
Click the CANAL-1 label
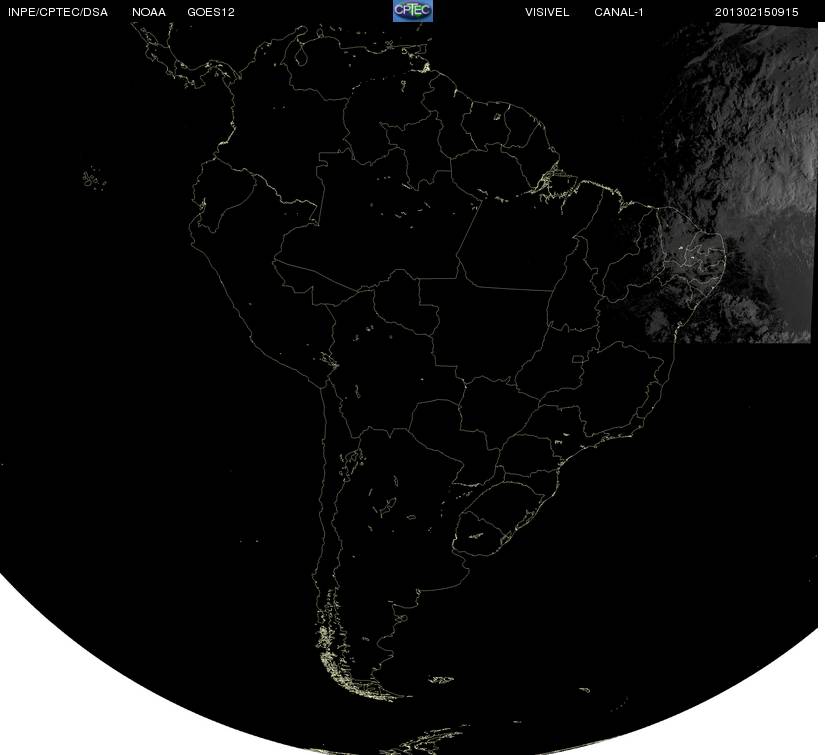coord(619,12)
